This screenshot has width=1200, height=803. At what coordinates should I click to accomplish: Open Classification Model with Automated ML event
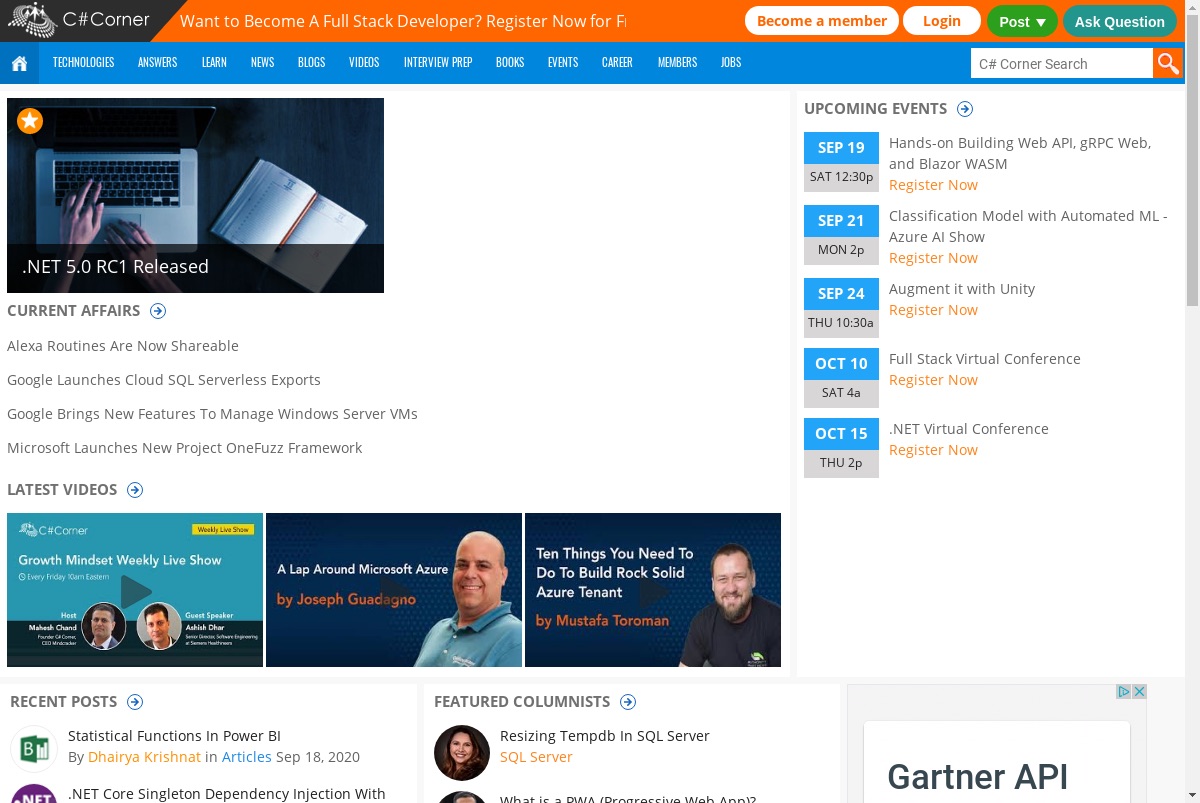click(x=1028, y=226)
